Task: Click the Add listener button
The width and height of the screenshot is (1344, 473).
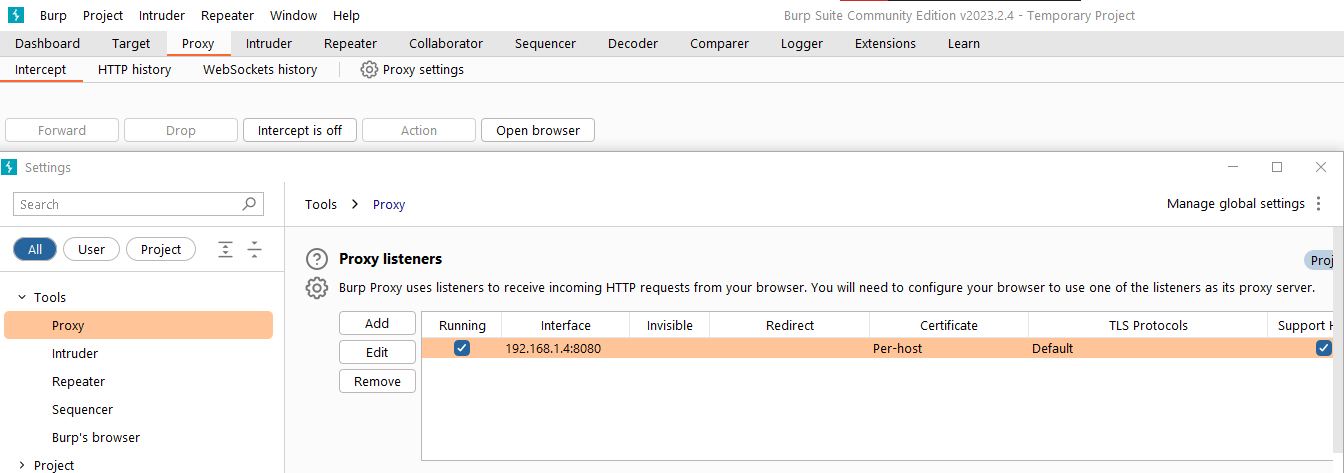Action: (x=377, y=324)
